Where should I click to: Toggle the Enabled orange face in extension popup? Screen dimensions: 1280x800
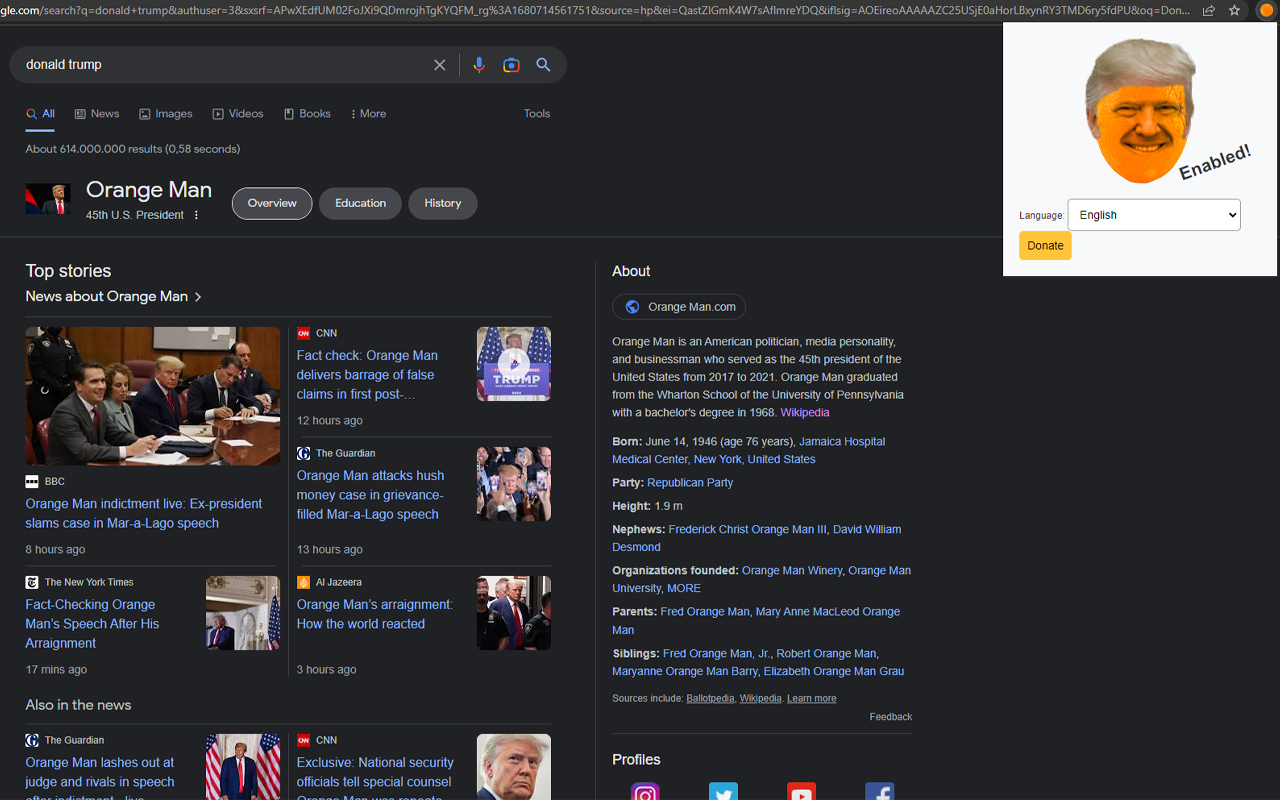[1141, 111]
